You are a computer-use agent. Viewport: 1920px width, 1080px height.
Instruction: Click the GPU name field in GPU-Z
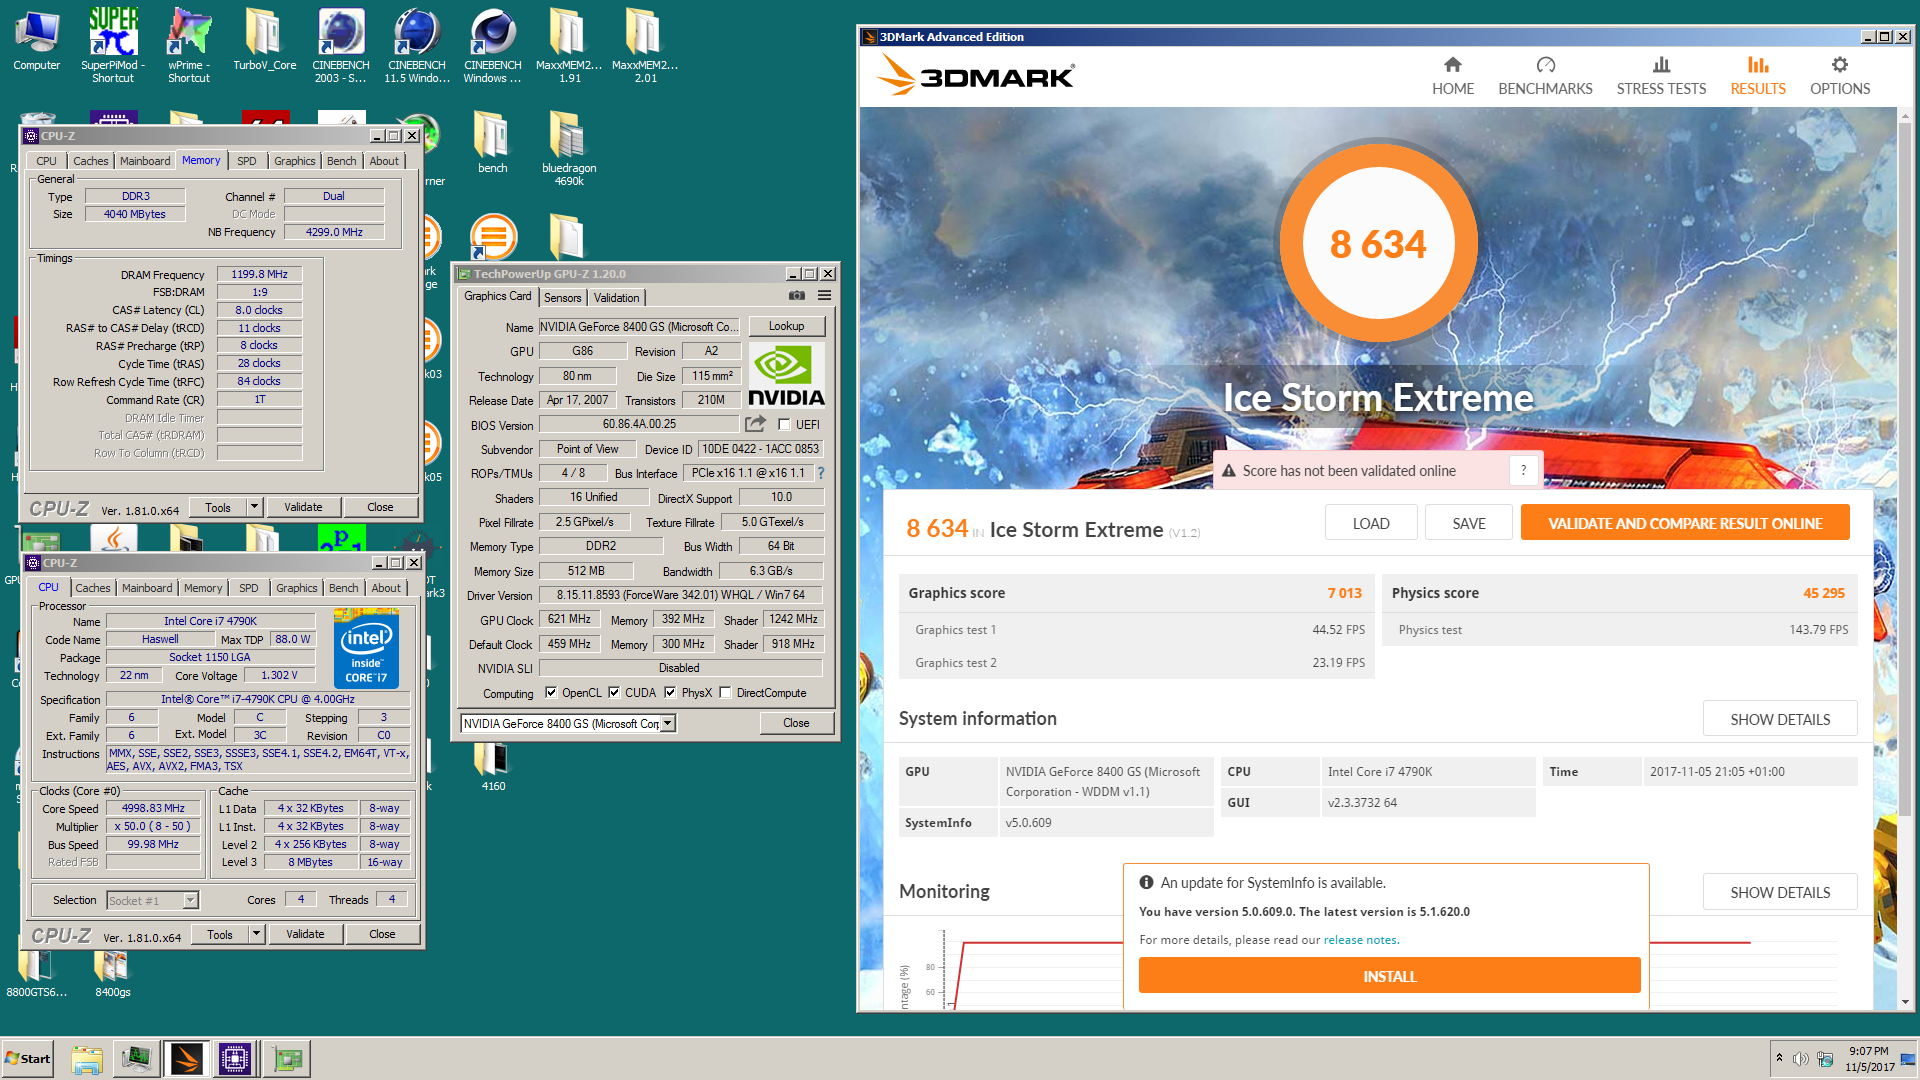coord(640,326)
